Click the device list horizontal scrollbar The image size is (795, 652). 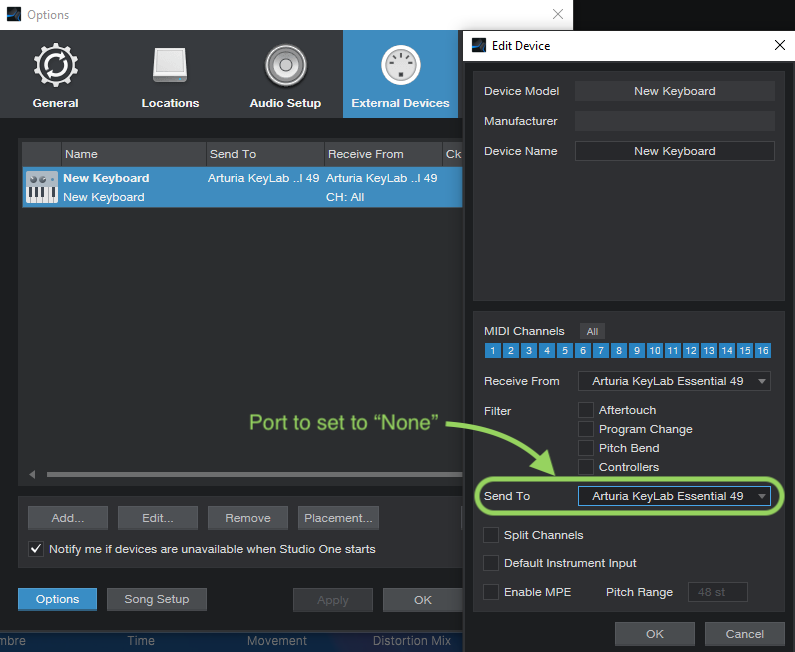pyautogui.click(x=255, y=475)
